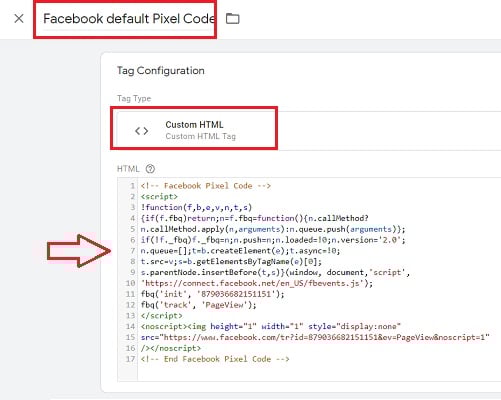
Task: Close the tag editor with the X icon
Action: click(19, 19)
